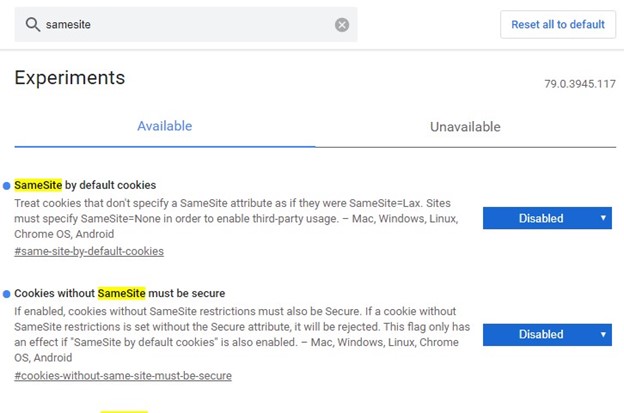The image size is (624, 413).
Task: Click the arrow on Cookies without SameSite dropdown
Action: [603, 335]
